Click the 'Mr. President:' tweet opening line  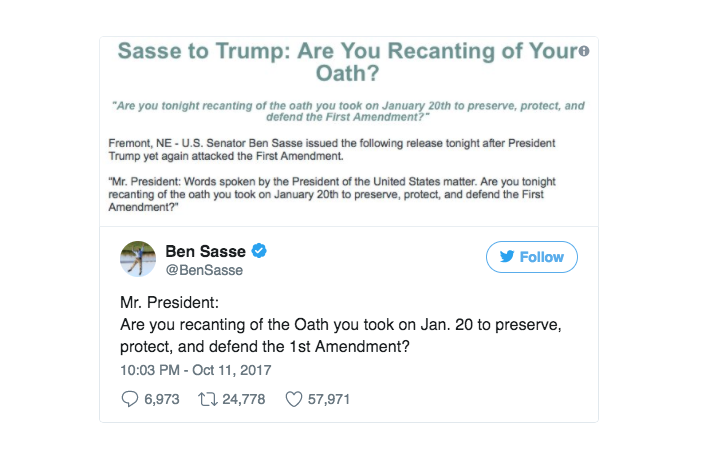click(169, 302)
